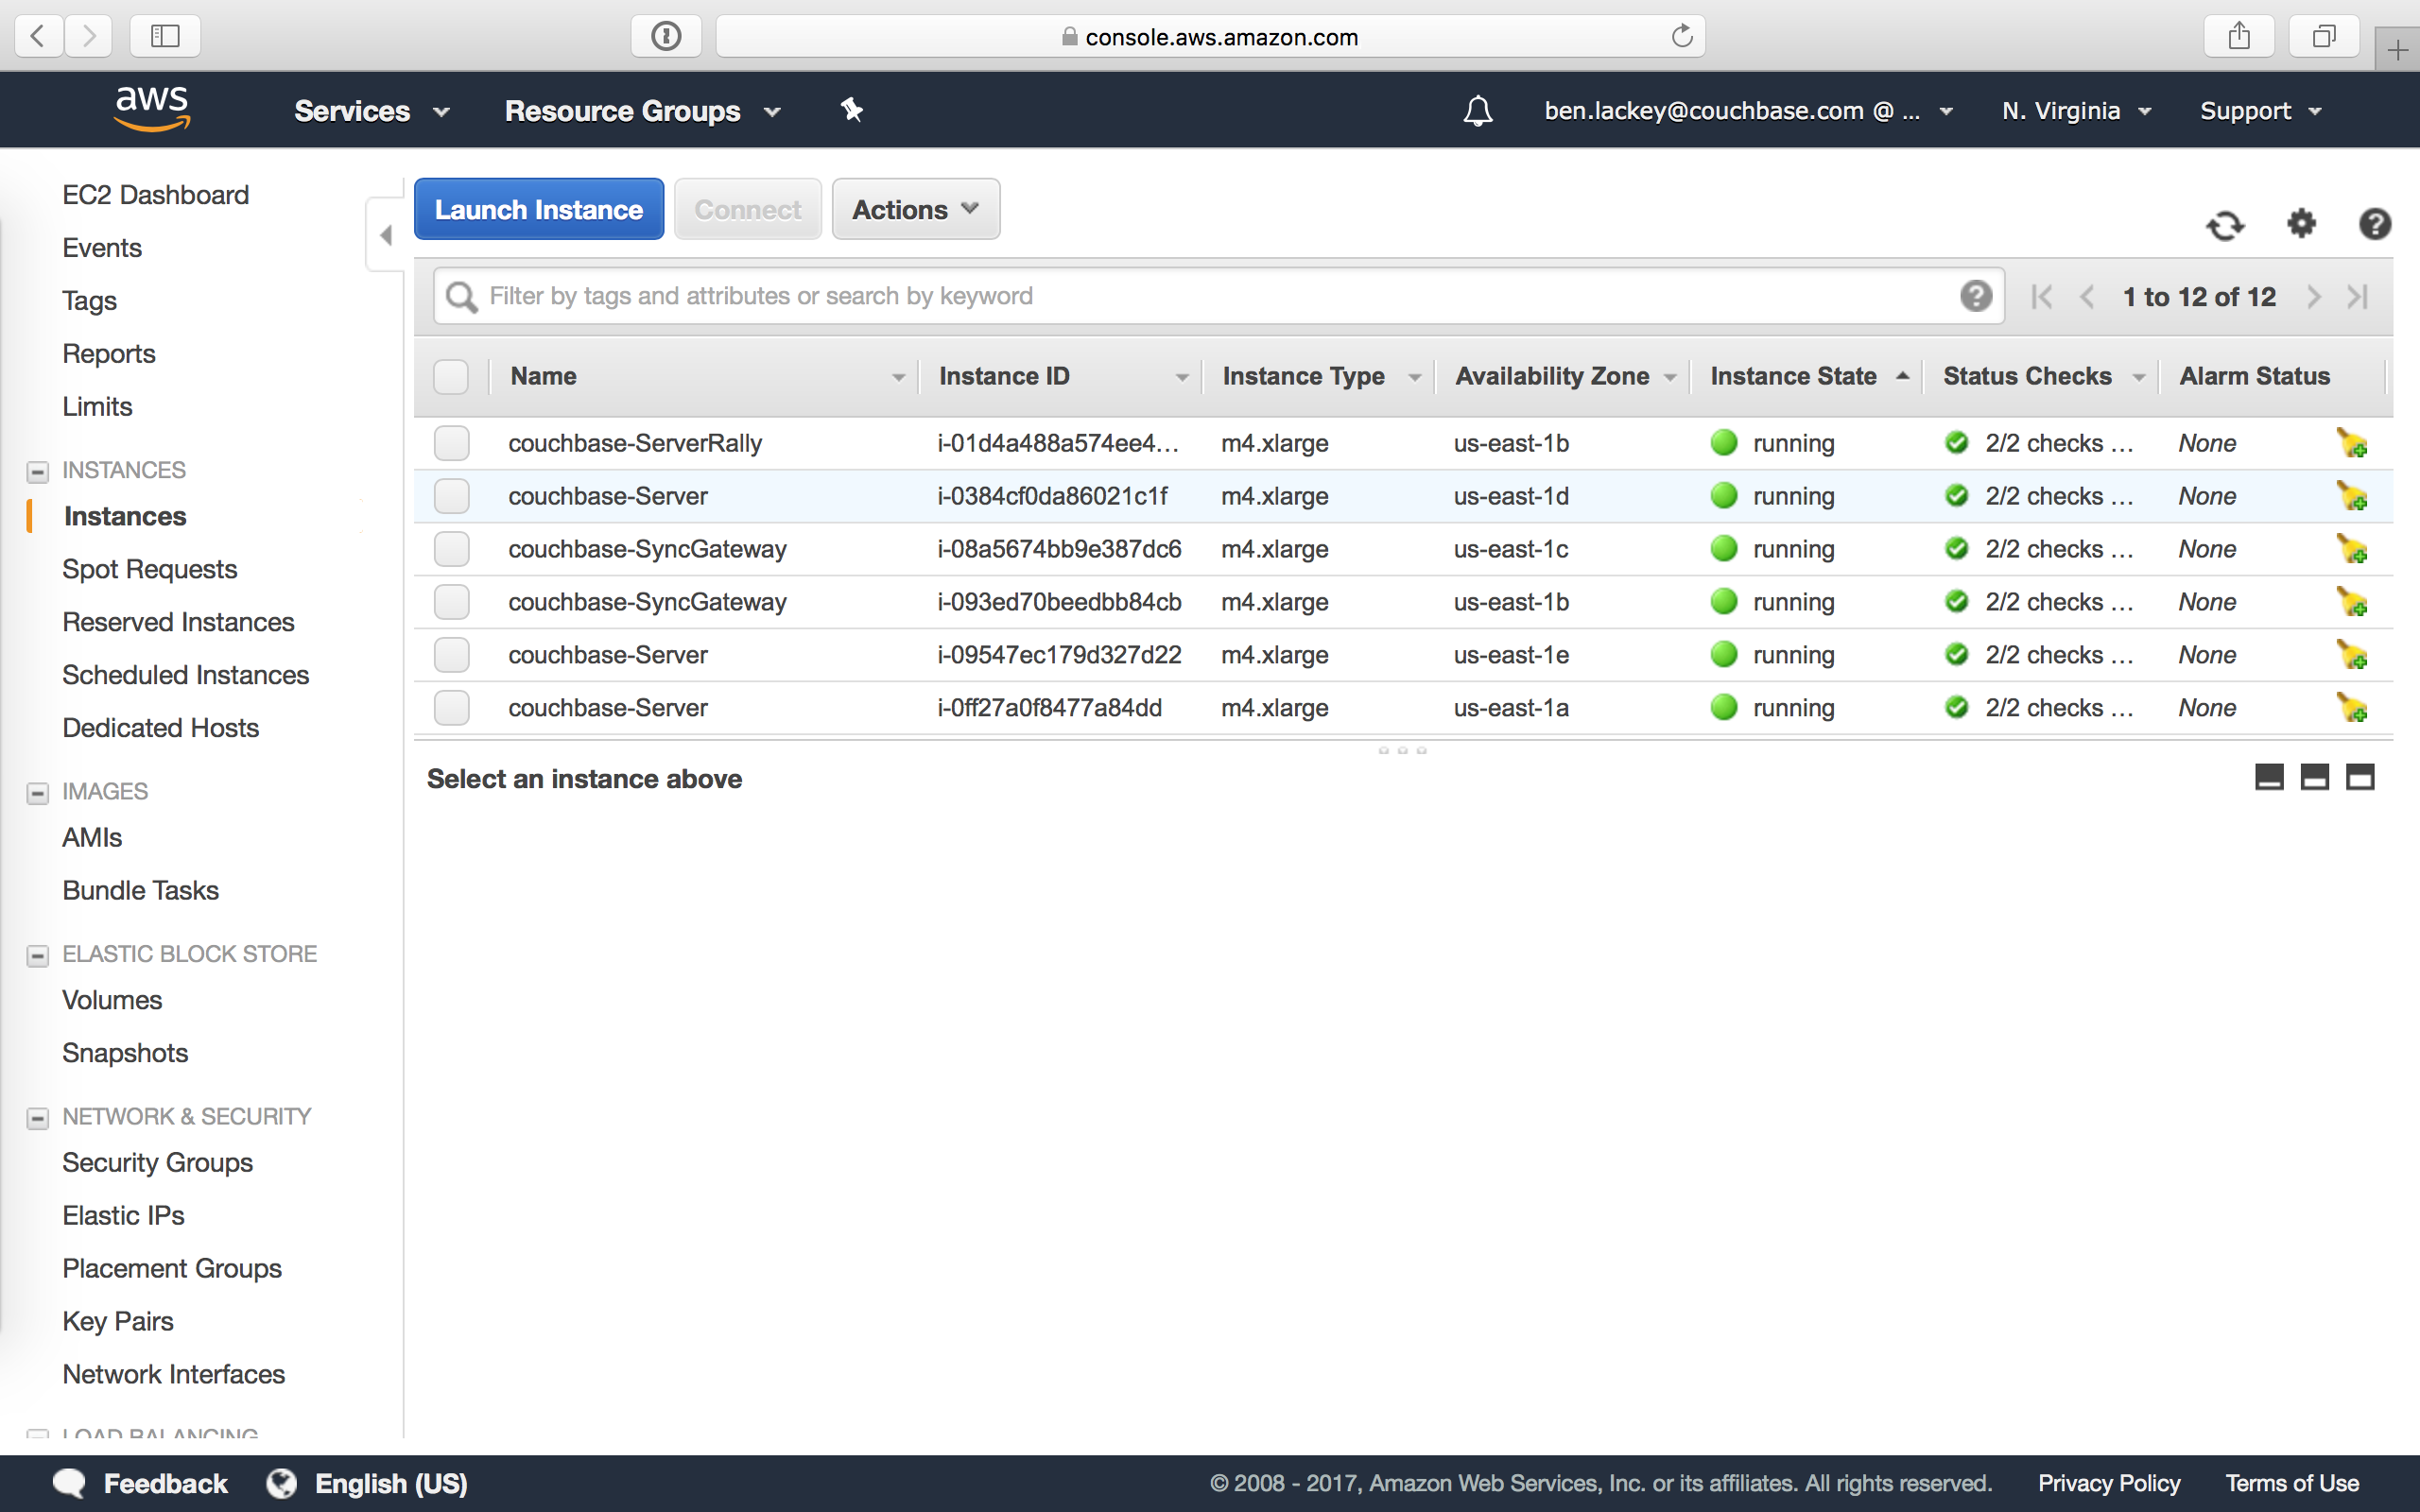Add alarm for instance i-0ff27a0f8477a84dd
2420x1512 pixels.
point(2351,708)
